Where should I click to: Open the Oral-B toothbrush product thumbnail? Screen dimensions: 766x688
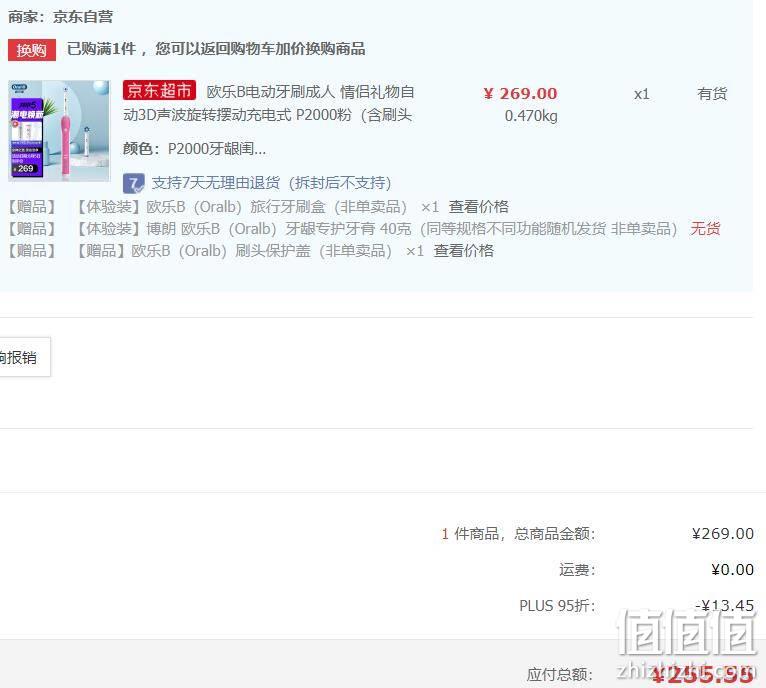(59, 131)
